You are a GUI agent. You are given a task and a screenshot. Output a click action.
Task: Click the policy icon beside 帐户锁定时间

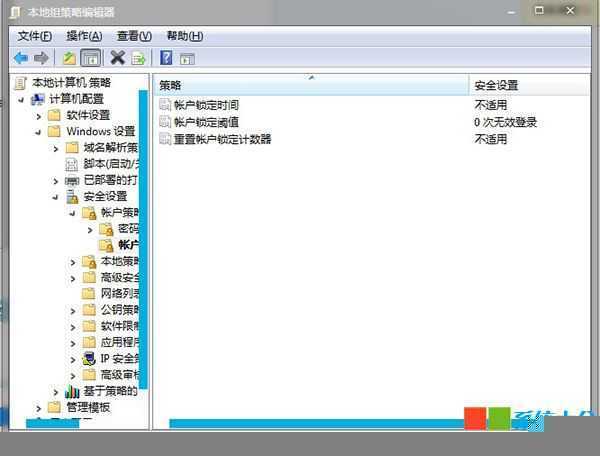[x=165, y=105]
